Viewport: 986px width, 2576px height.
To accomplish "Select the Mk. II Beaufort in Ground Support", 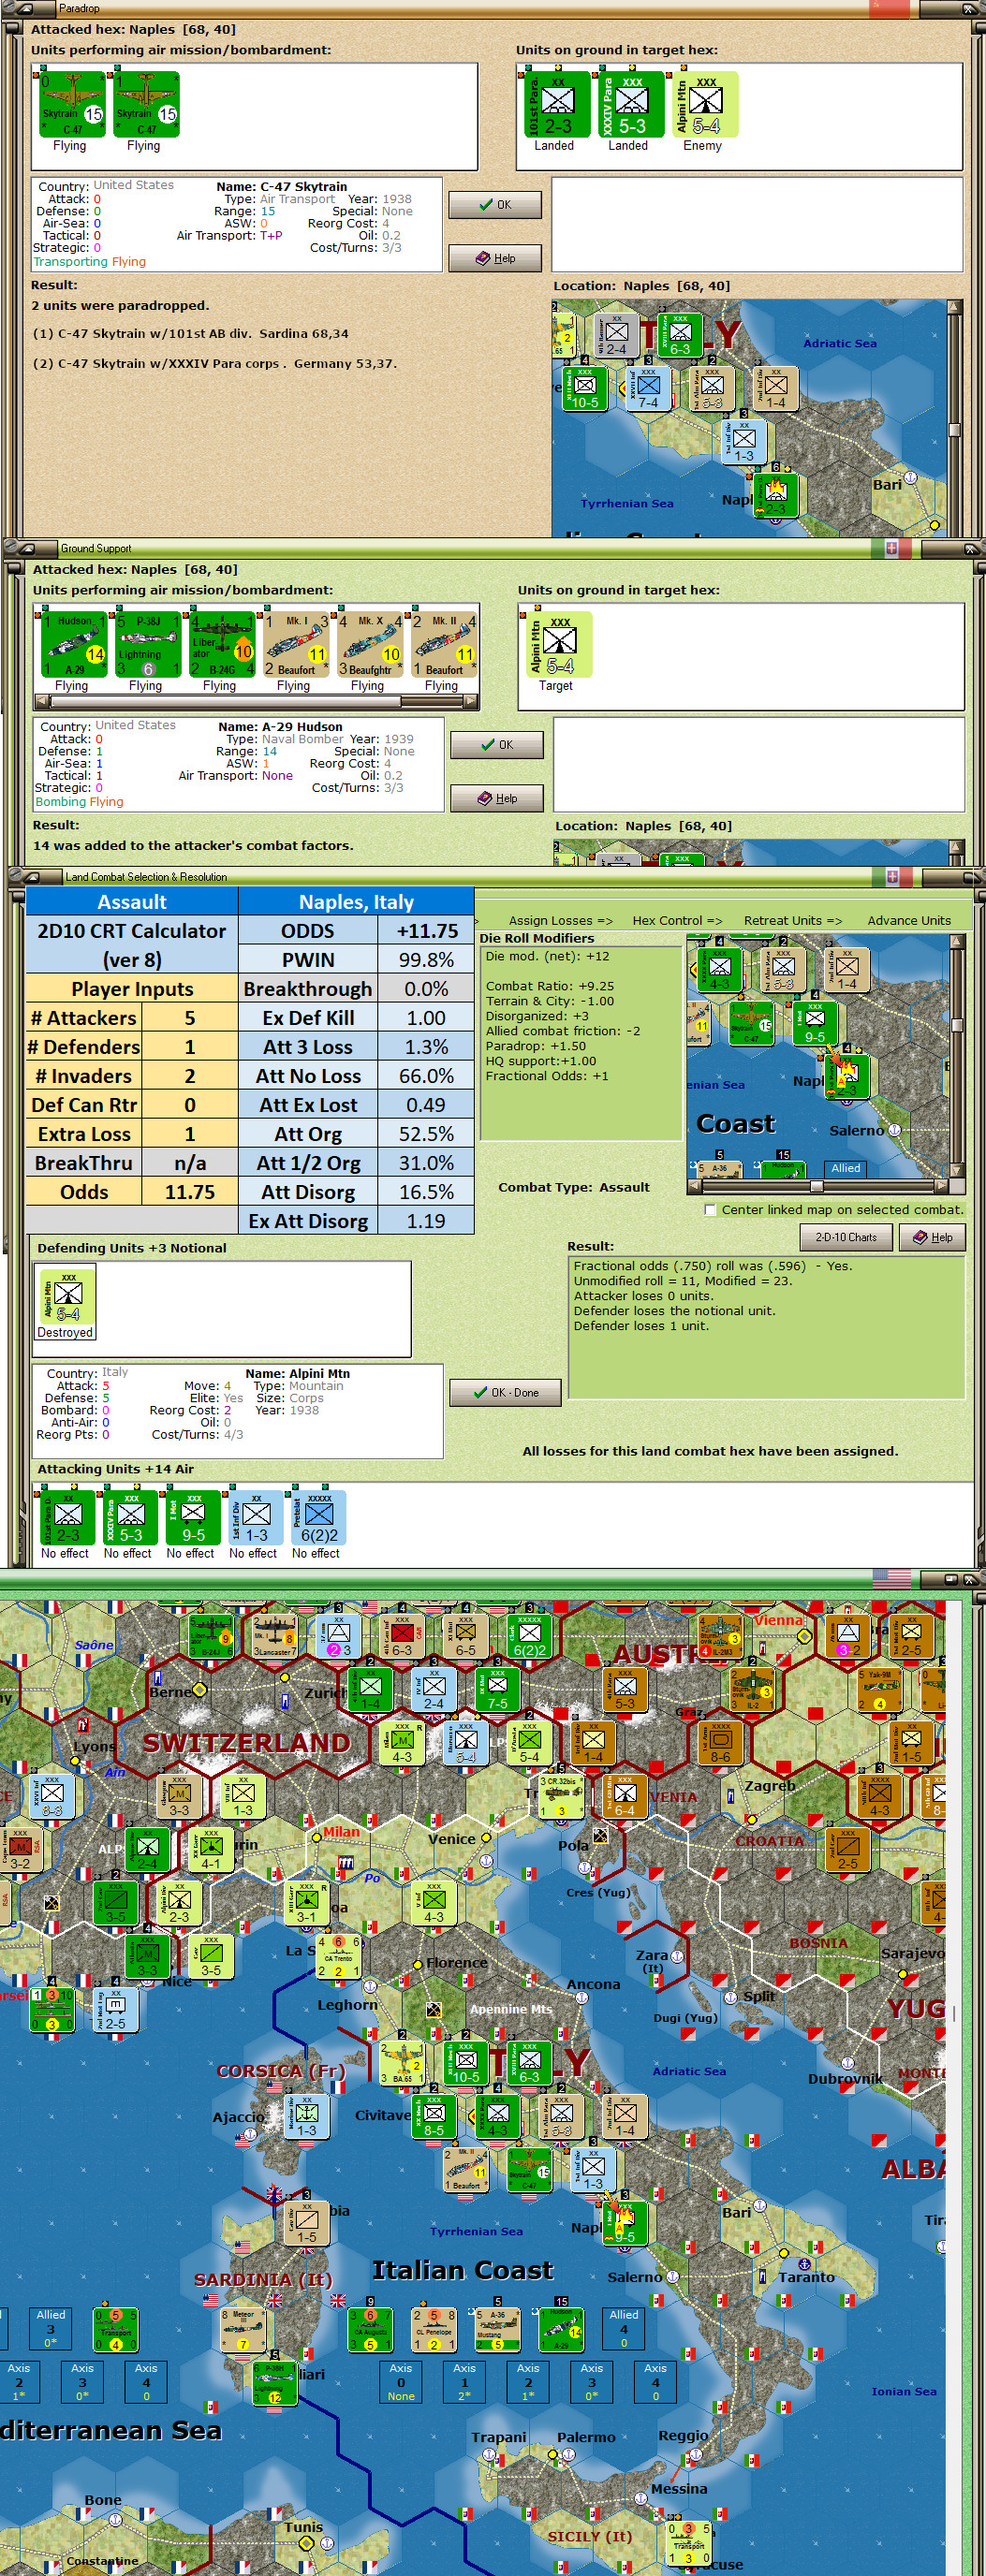I will 443,645.
